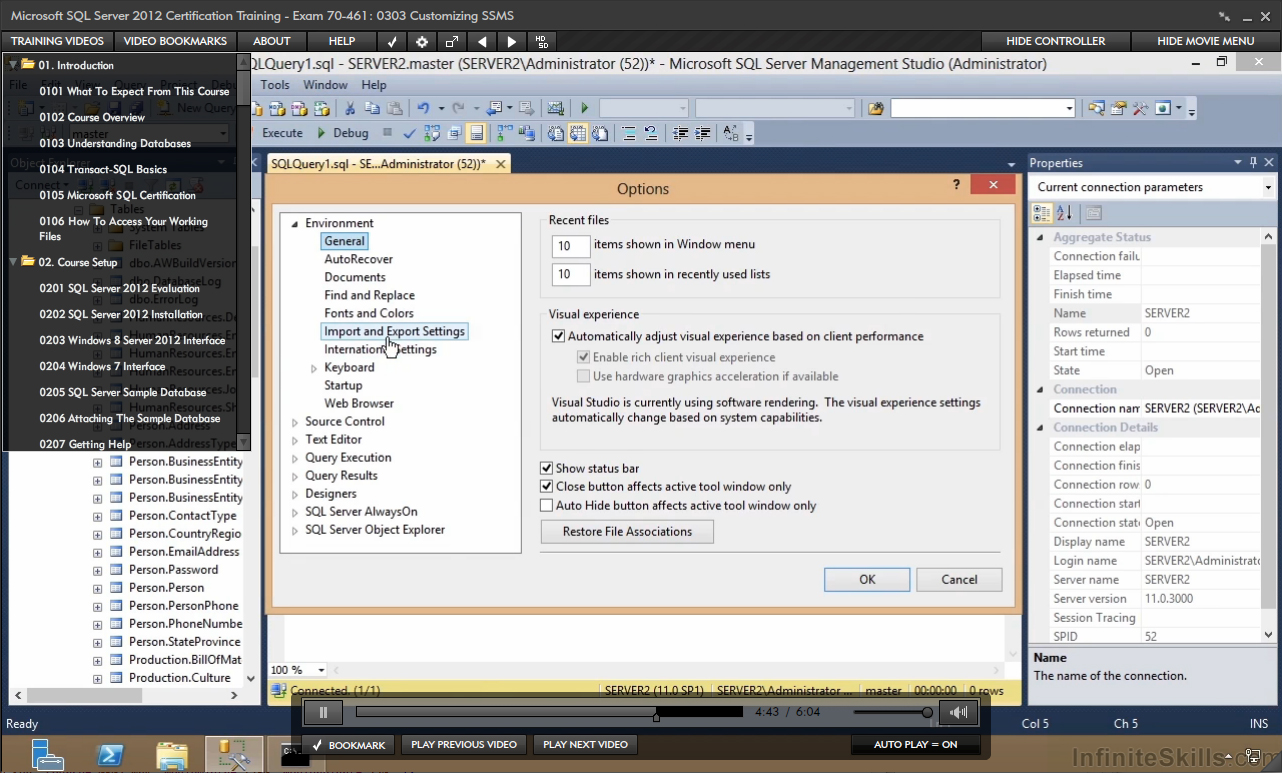Pause the video with the pause button

[323, 713]
